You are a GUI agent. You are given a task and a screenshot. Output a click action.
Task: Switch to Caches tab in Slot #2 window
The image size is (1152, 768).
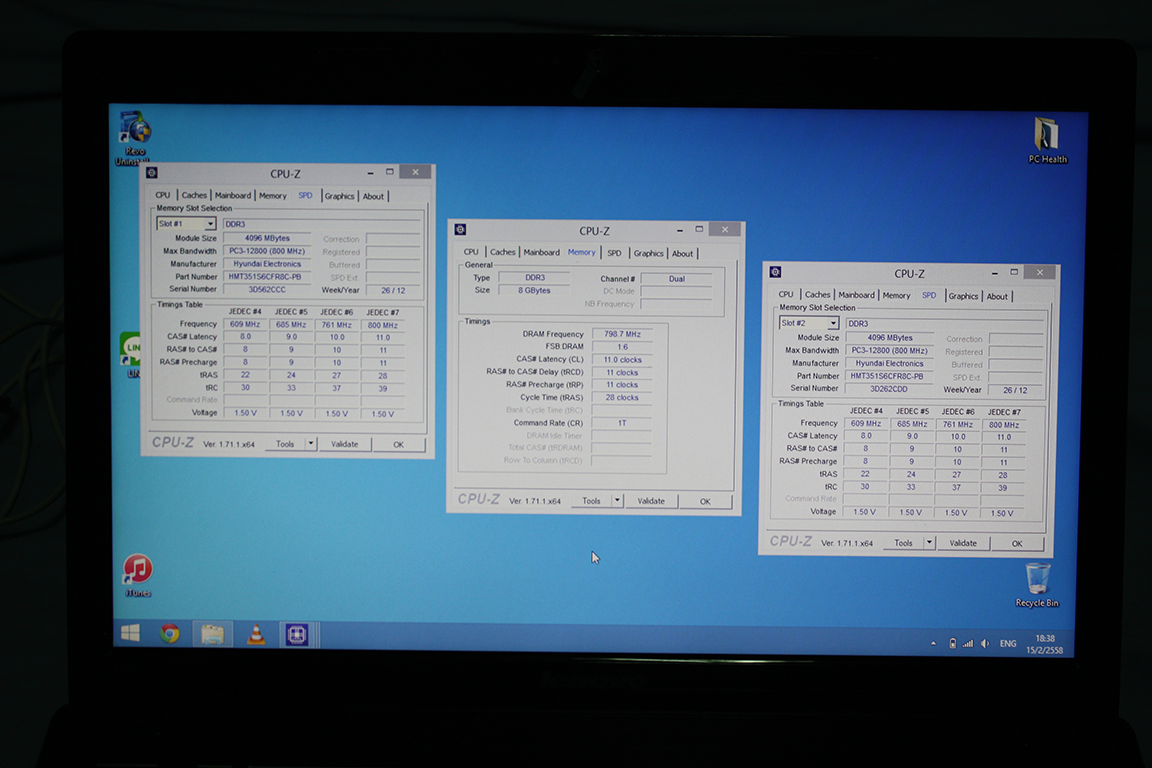tap(817, 295)
